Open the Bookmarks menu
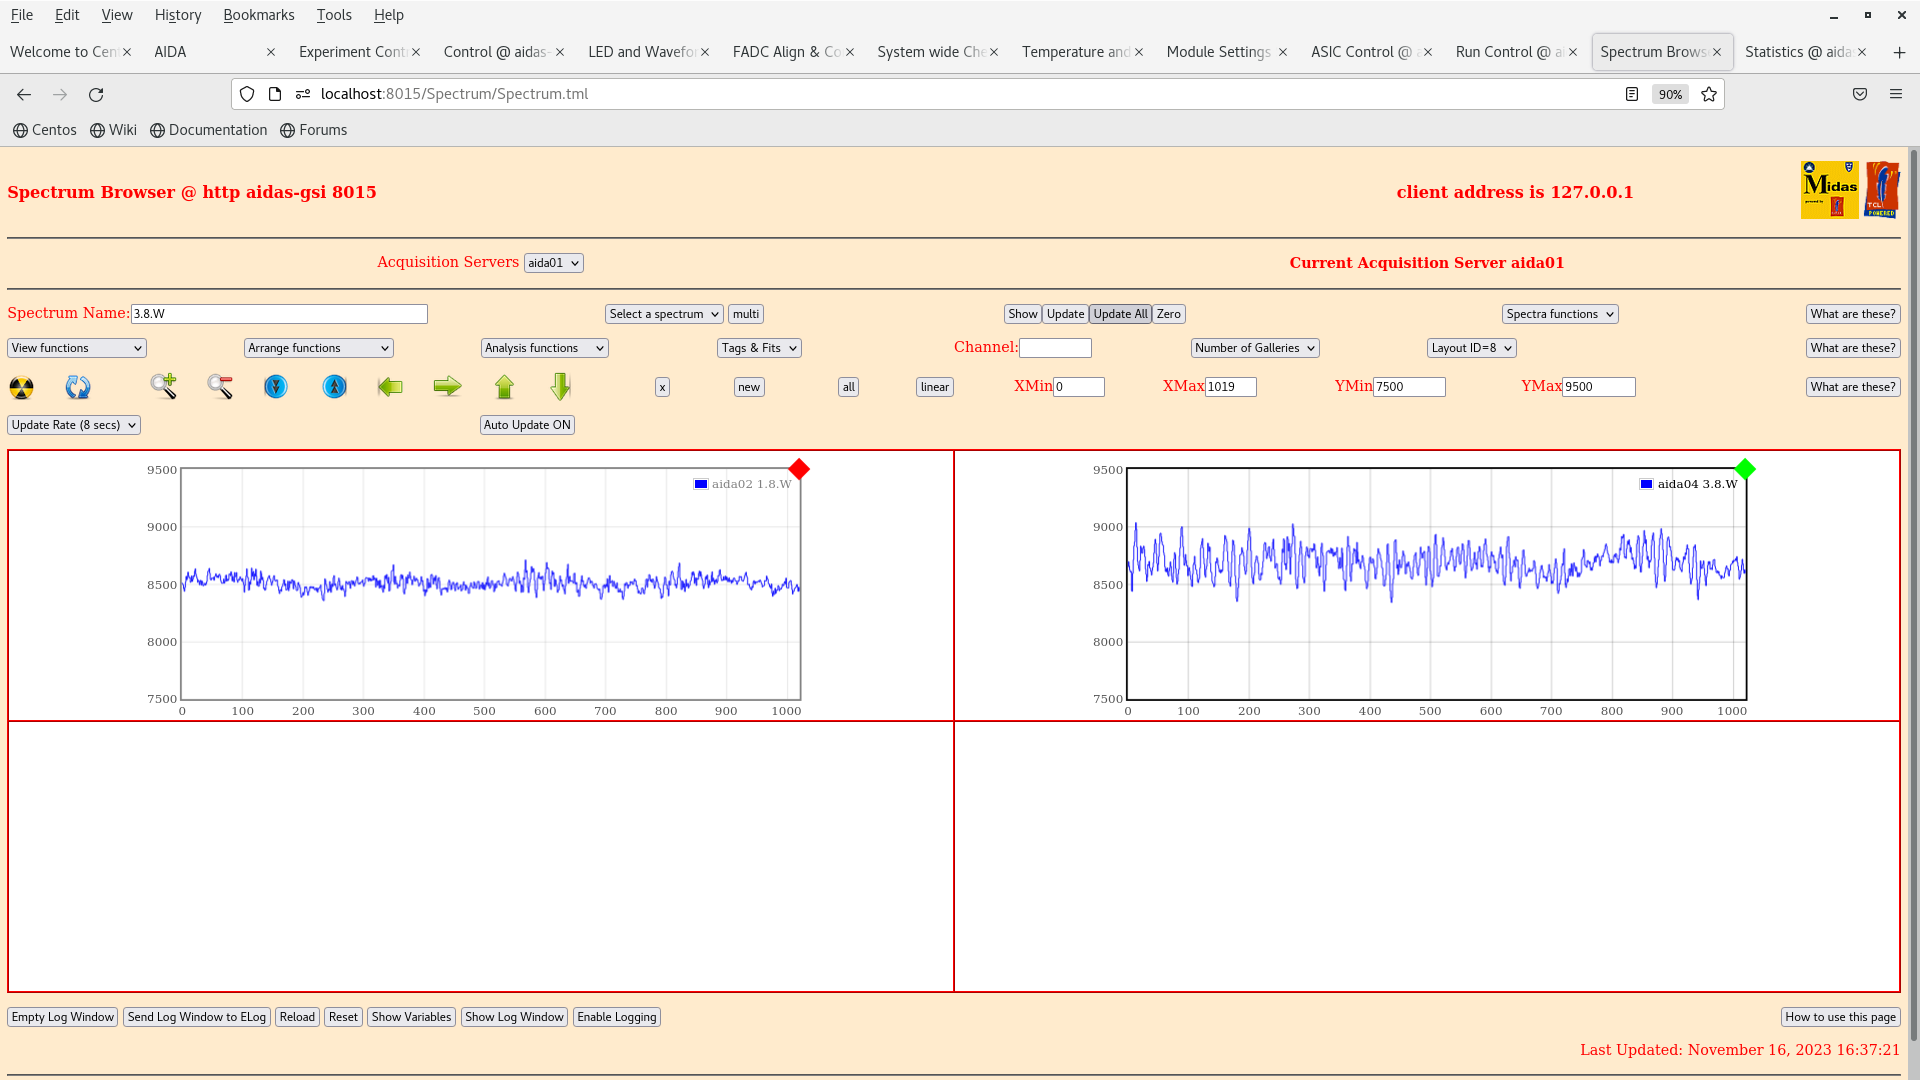1920x1080 pixels. pyautogui.click(x=258, y=15)
